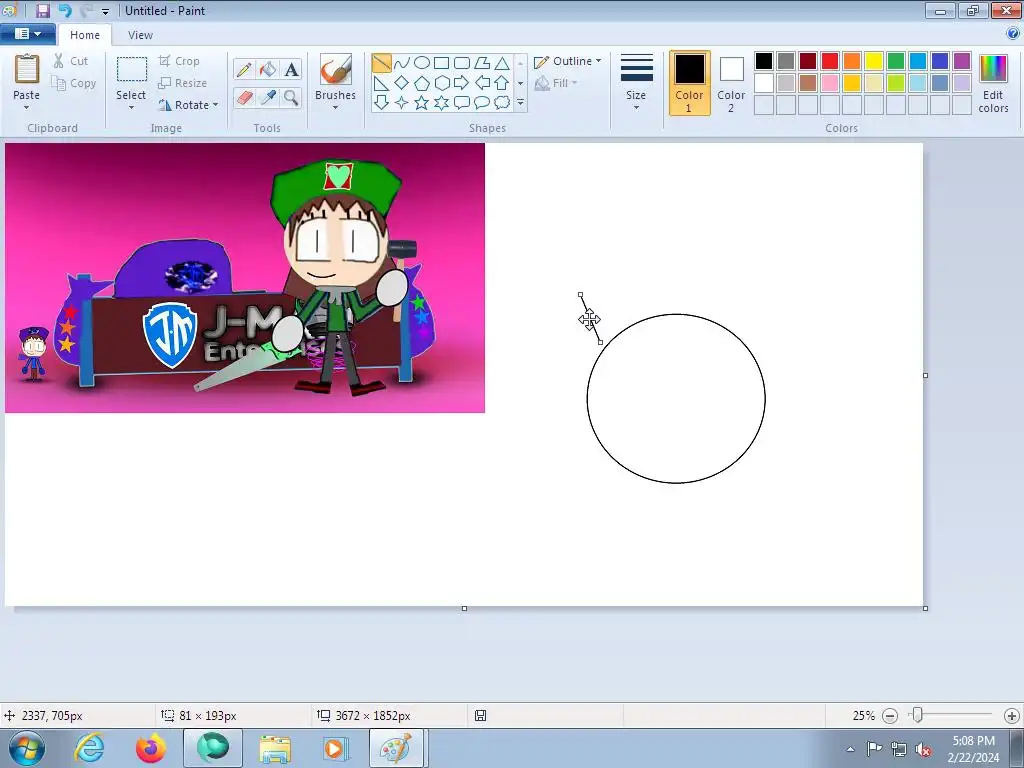Open Firefox from the taskbar
The width and height of the screenshot is (1024, 768).
coord(151,748)
